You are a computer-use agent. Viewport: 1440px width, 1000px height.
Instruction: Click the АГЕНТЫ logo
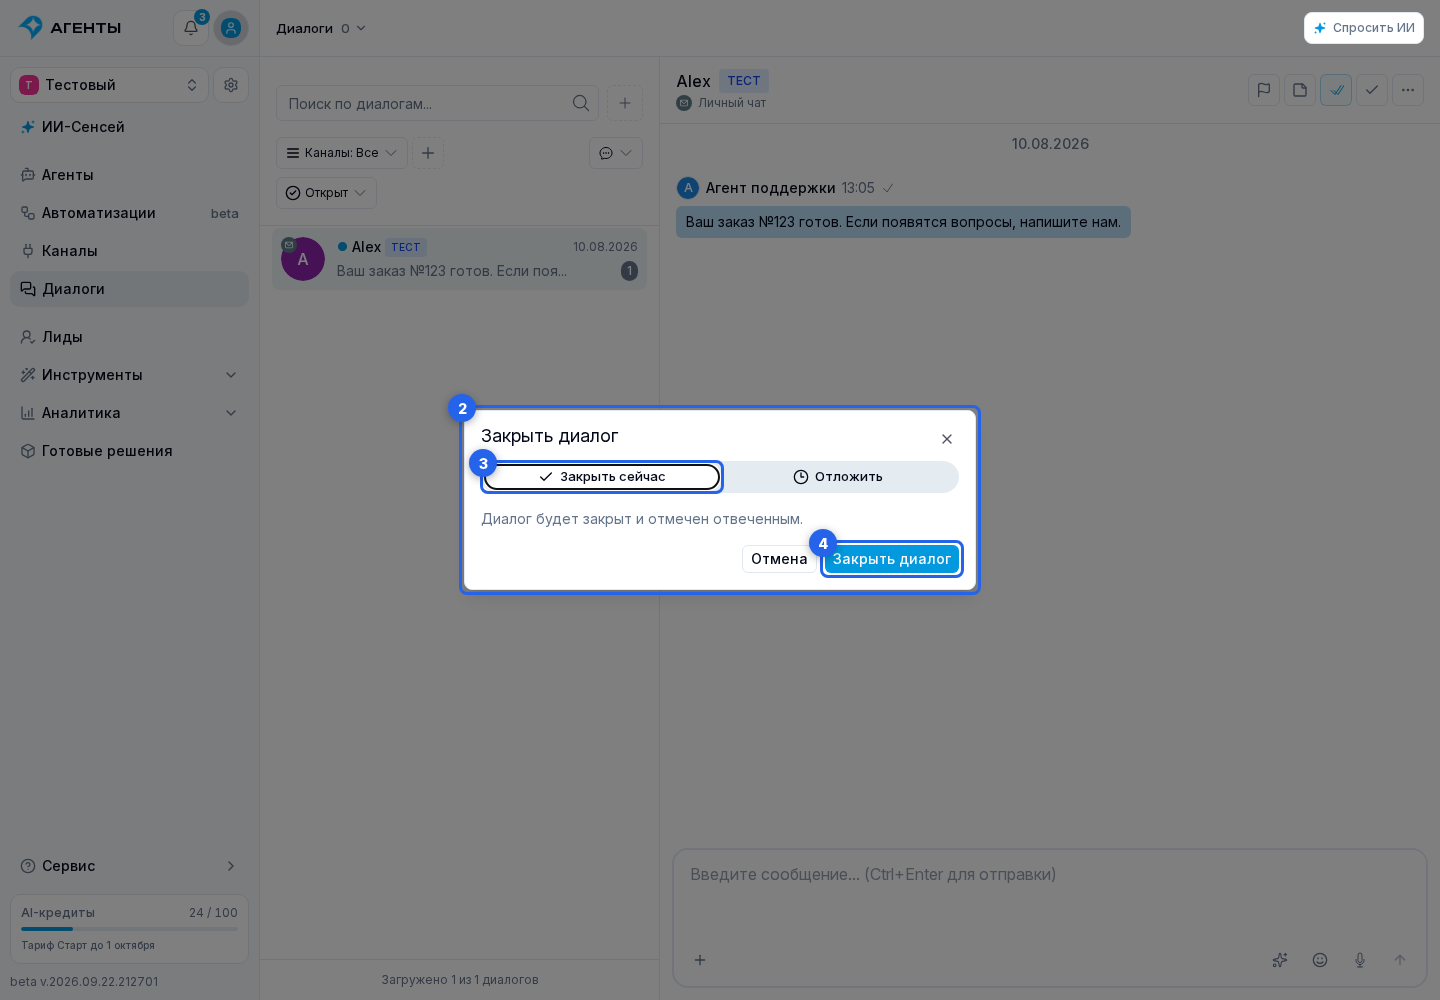(70, 28)
